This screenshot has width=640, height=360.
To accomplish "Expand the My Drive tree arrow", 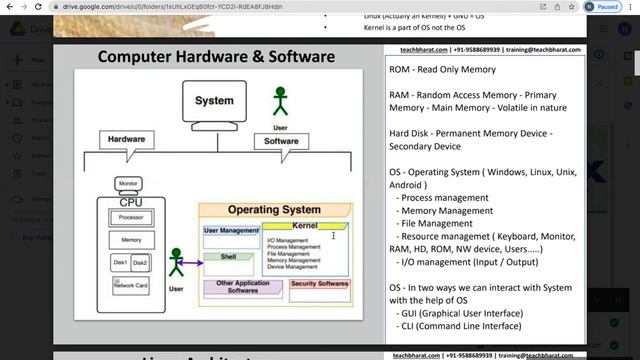I will click(x=7, y=85).
